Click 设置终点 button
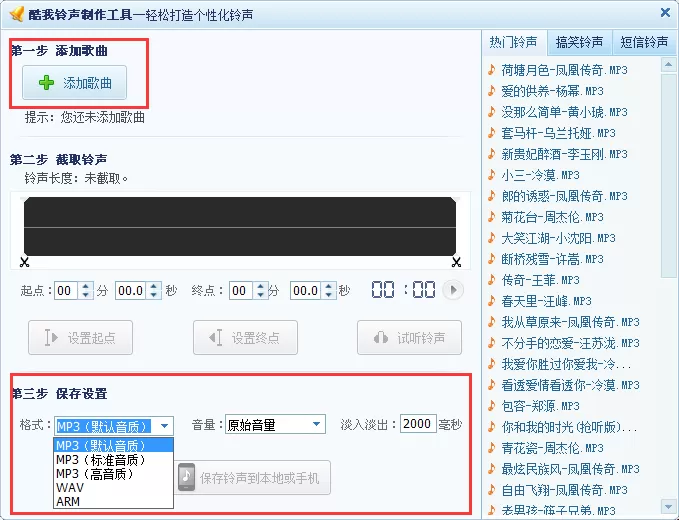 [x=246, y=338]
